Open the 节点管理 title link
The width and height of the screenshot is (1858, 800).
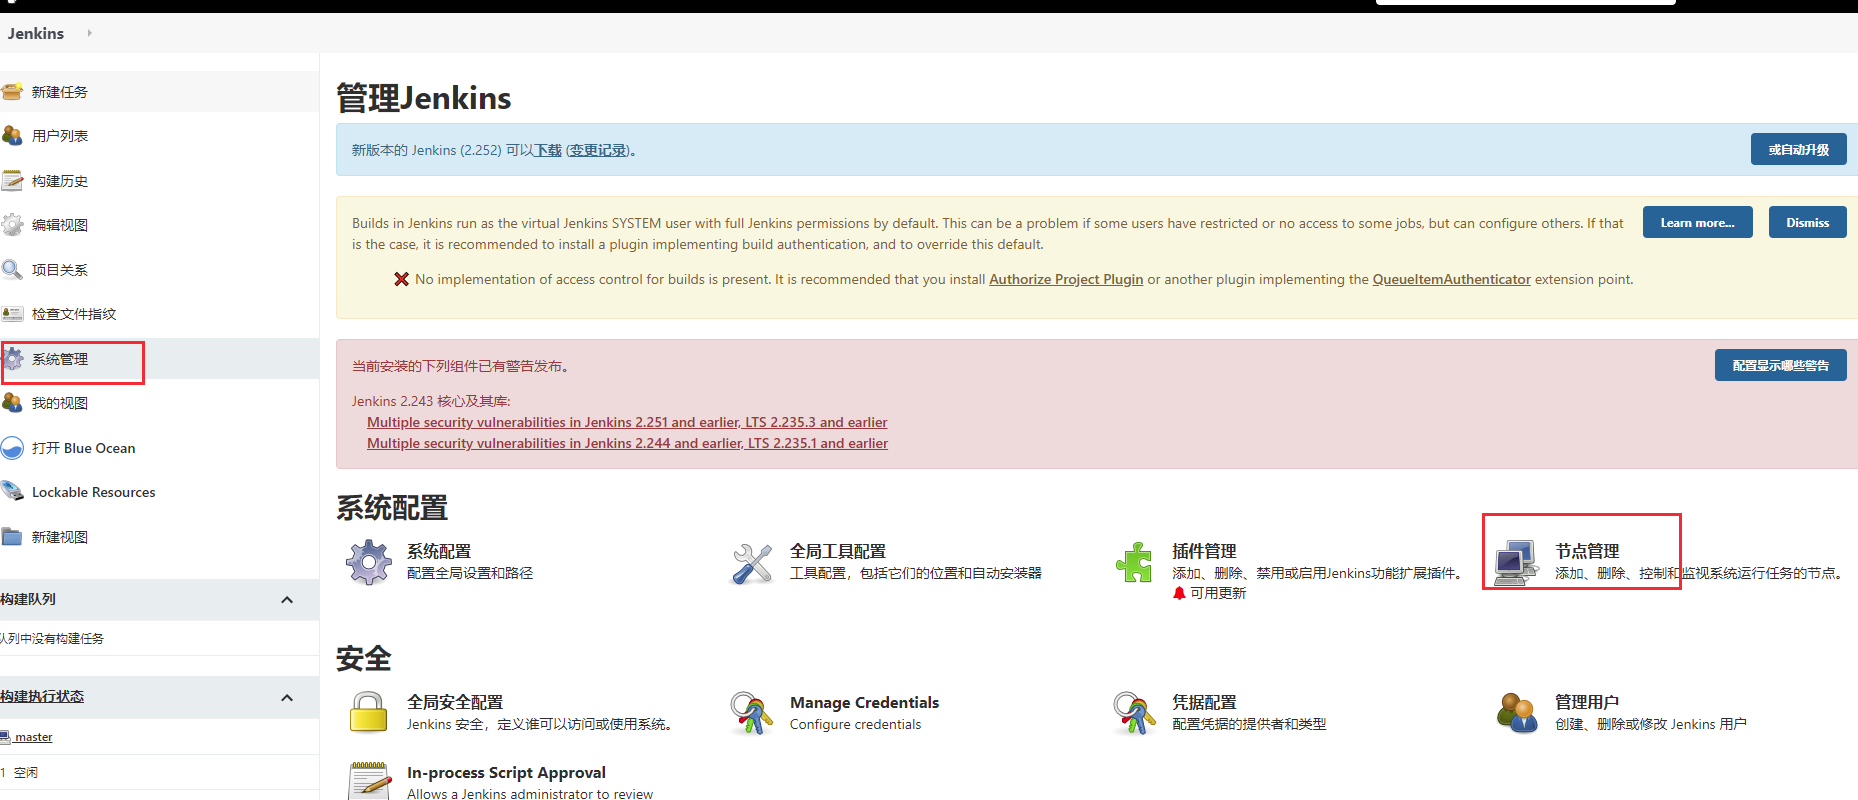pyautogui.click(x=1586, y=551)
